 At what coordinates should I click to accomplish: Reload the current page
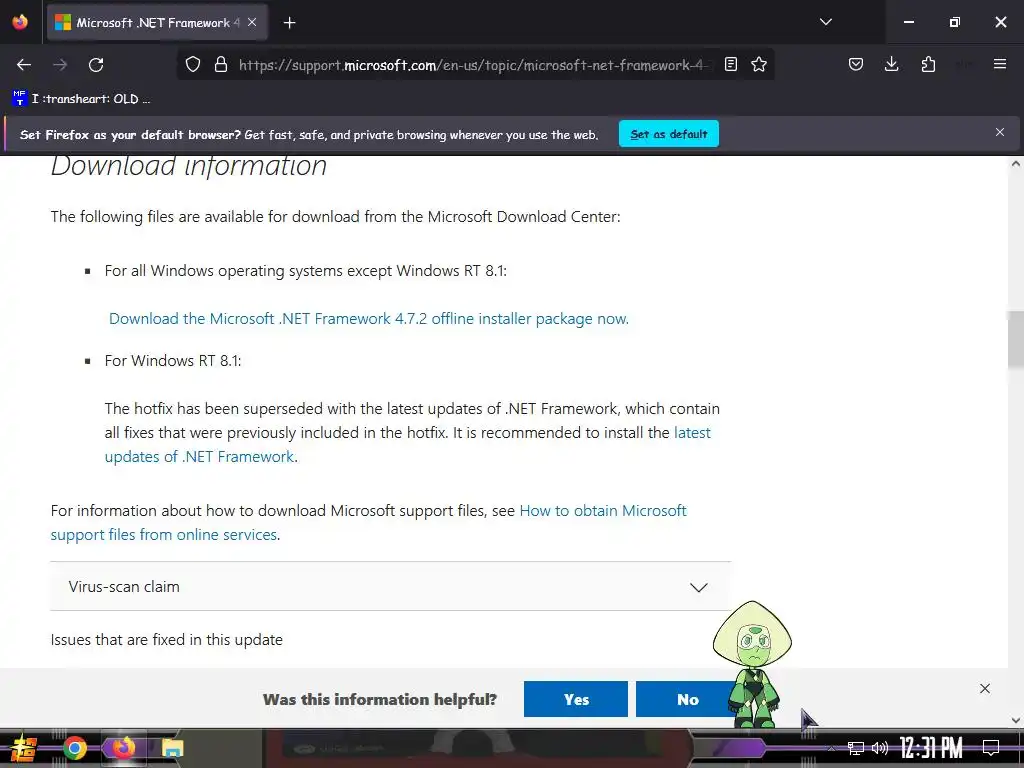pos(96,65)
